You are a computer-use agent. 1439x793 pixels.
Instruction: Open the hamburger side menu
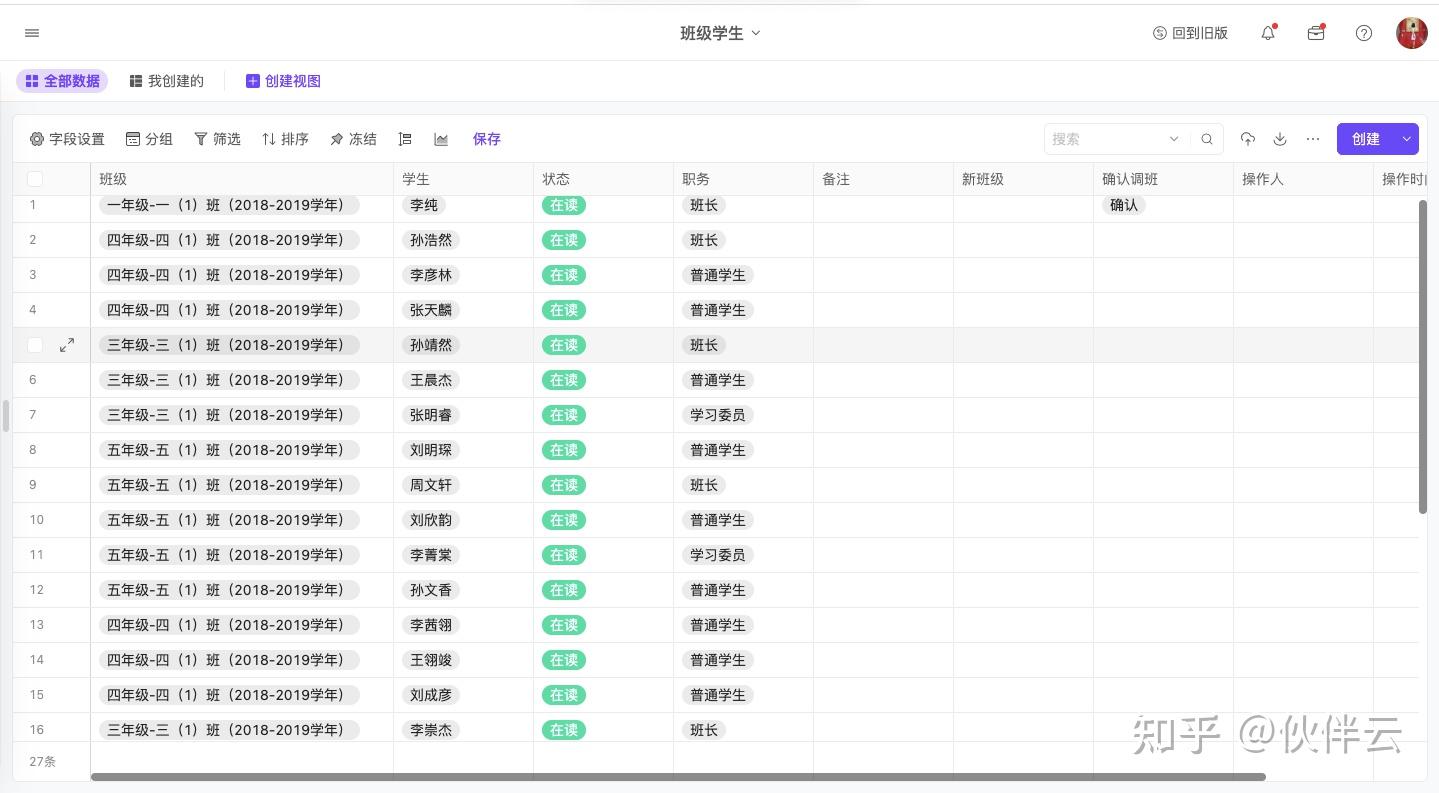click(x=32, y=33)
